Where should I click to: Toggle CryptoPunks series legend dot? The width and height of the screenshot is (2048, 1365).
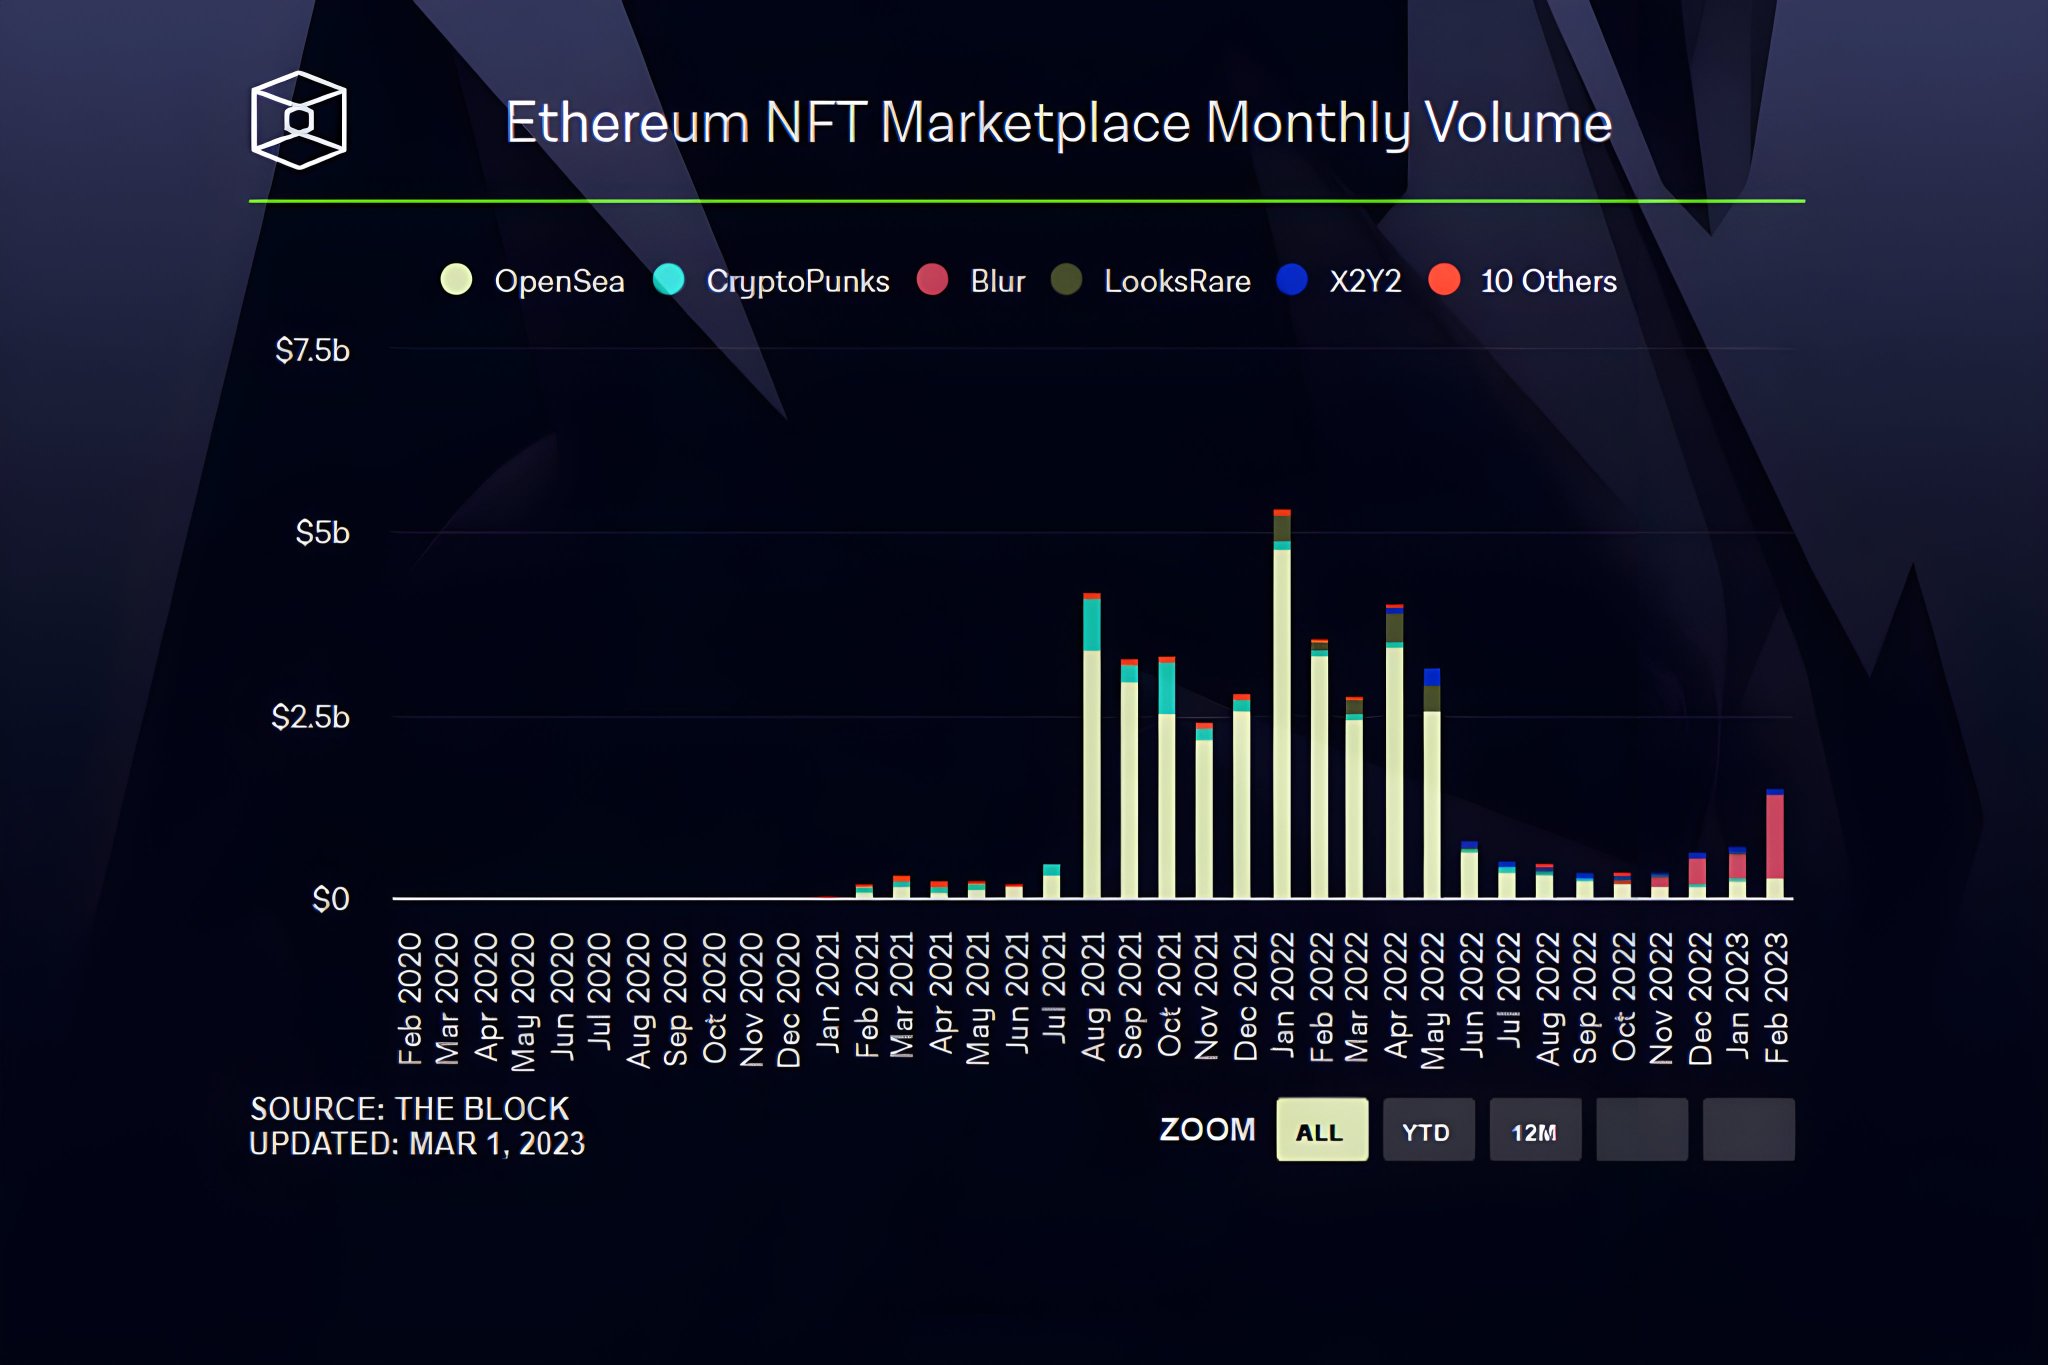pyautogui.click(x=668, y=280)
